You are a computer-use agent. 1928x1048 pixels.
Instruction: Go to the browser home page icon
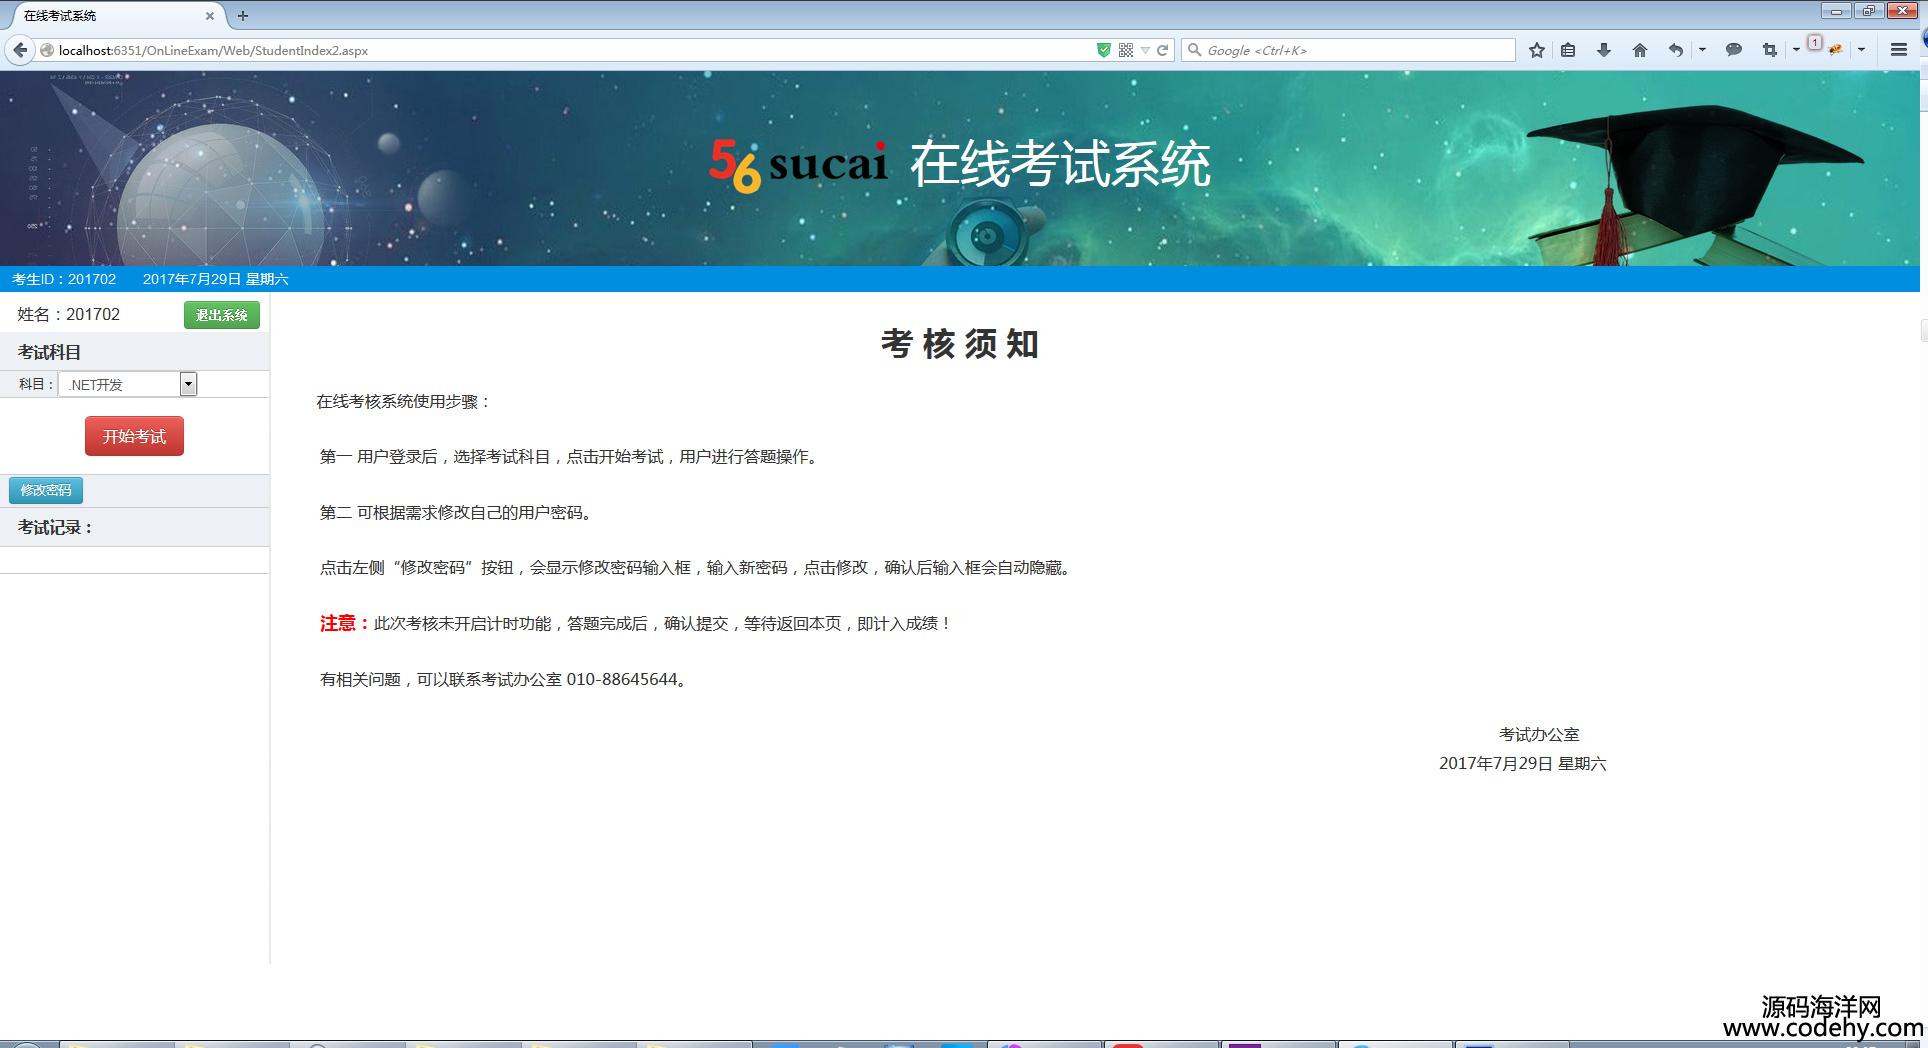click(x=1640, y=50)
